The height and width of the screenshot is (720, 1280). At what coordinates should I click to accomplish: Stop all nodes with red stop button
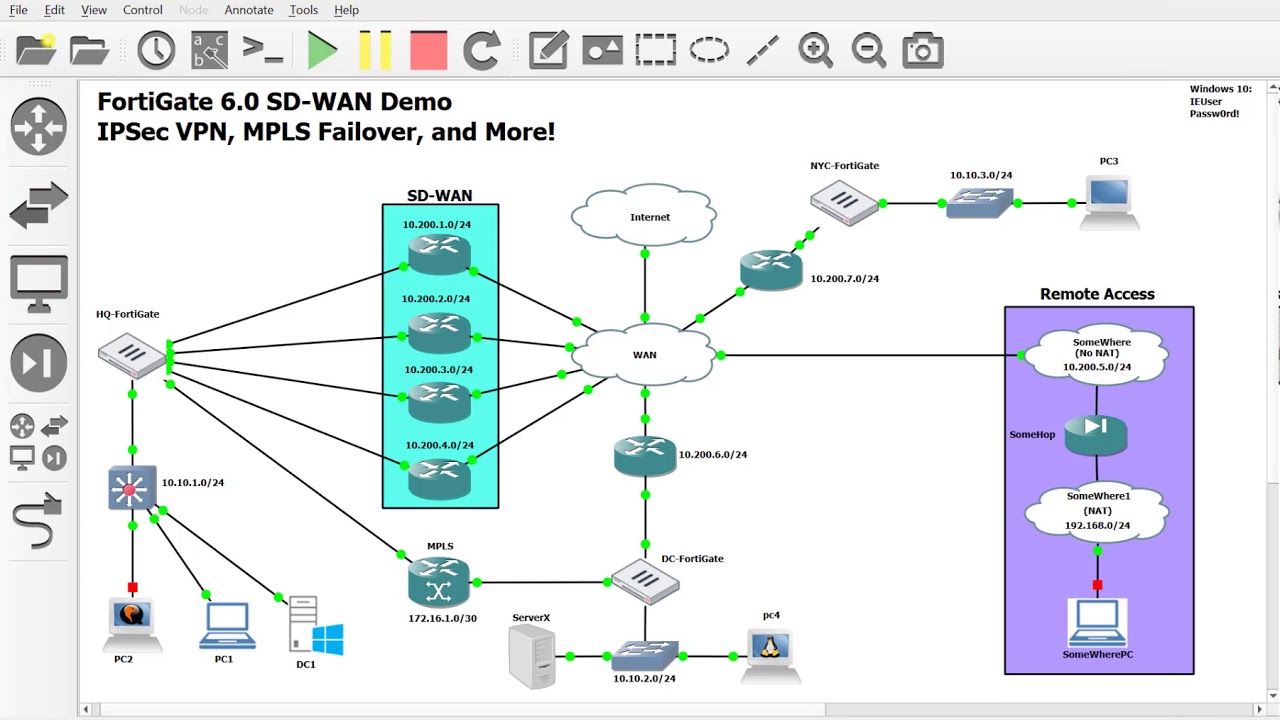click(x=428, y=50)
